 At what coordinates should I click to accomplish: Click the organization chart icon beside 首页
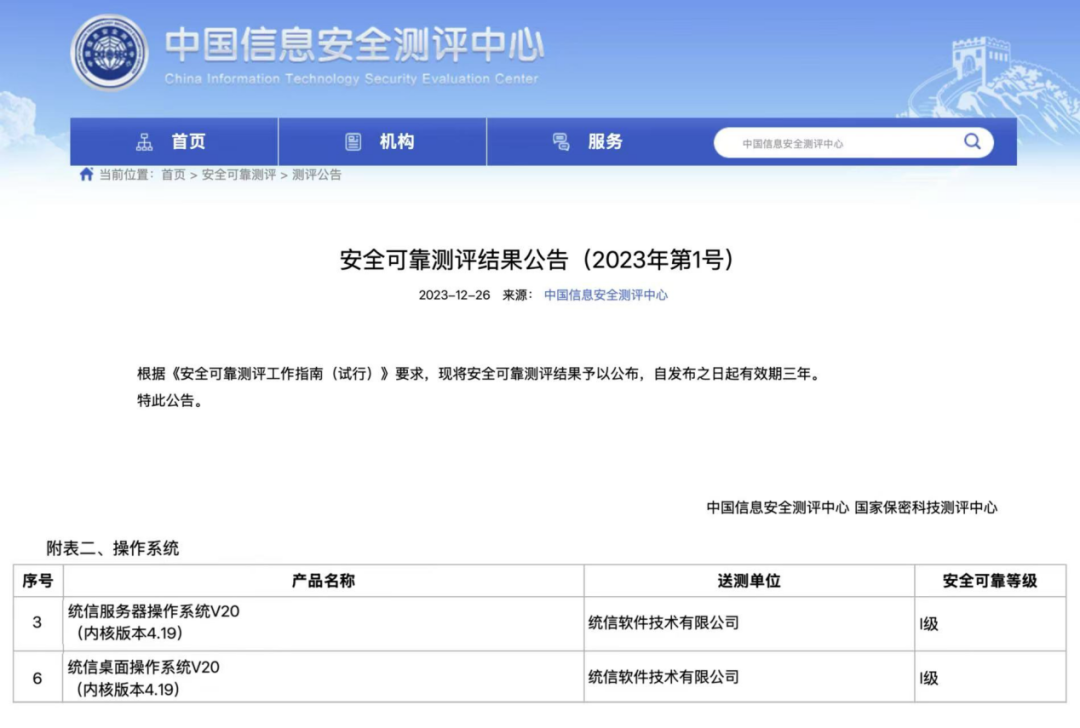point(144,142)
